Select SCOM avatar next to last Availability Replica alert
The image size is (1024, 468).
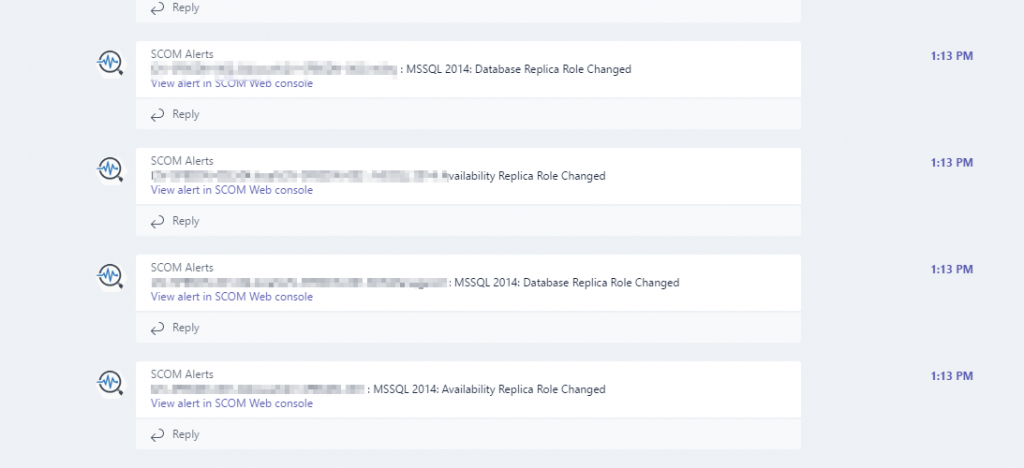pos(110,382)
